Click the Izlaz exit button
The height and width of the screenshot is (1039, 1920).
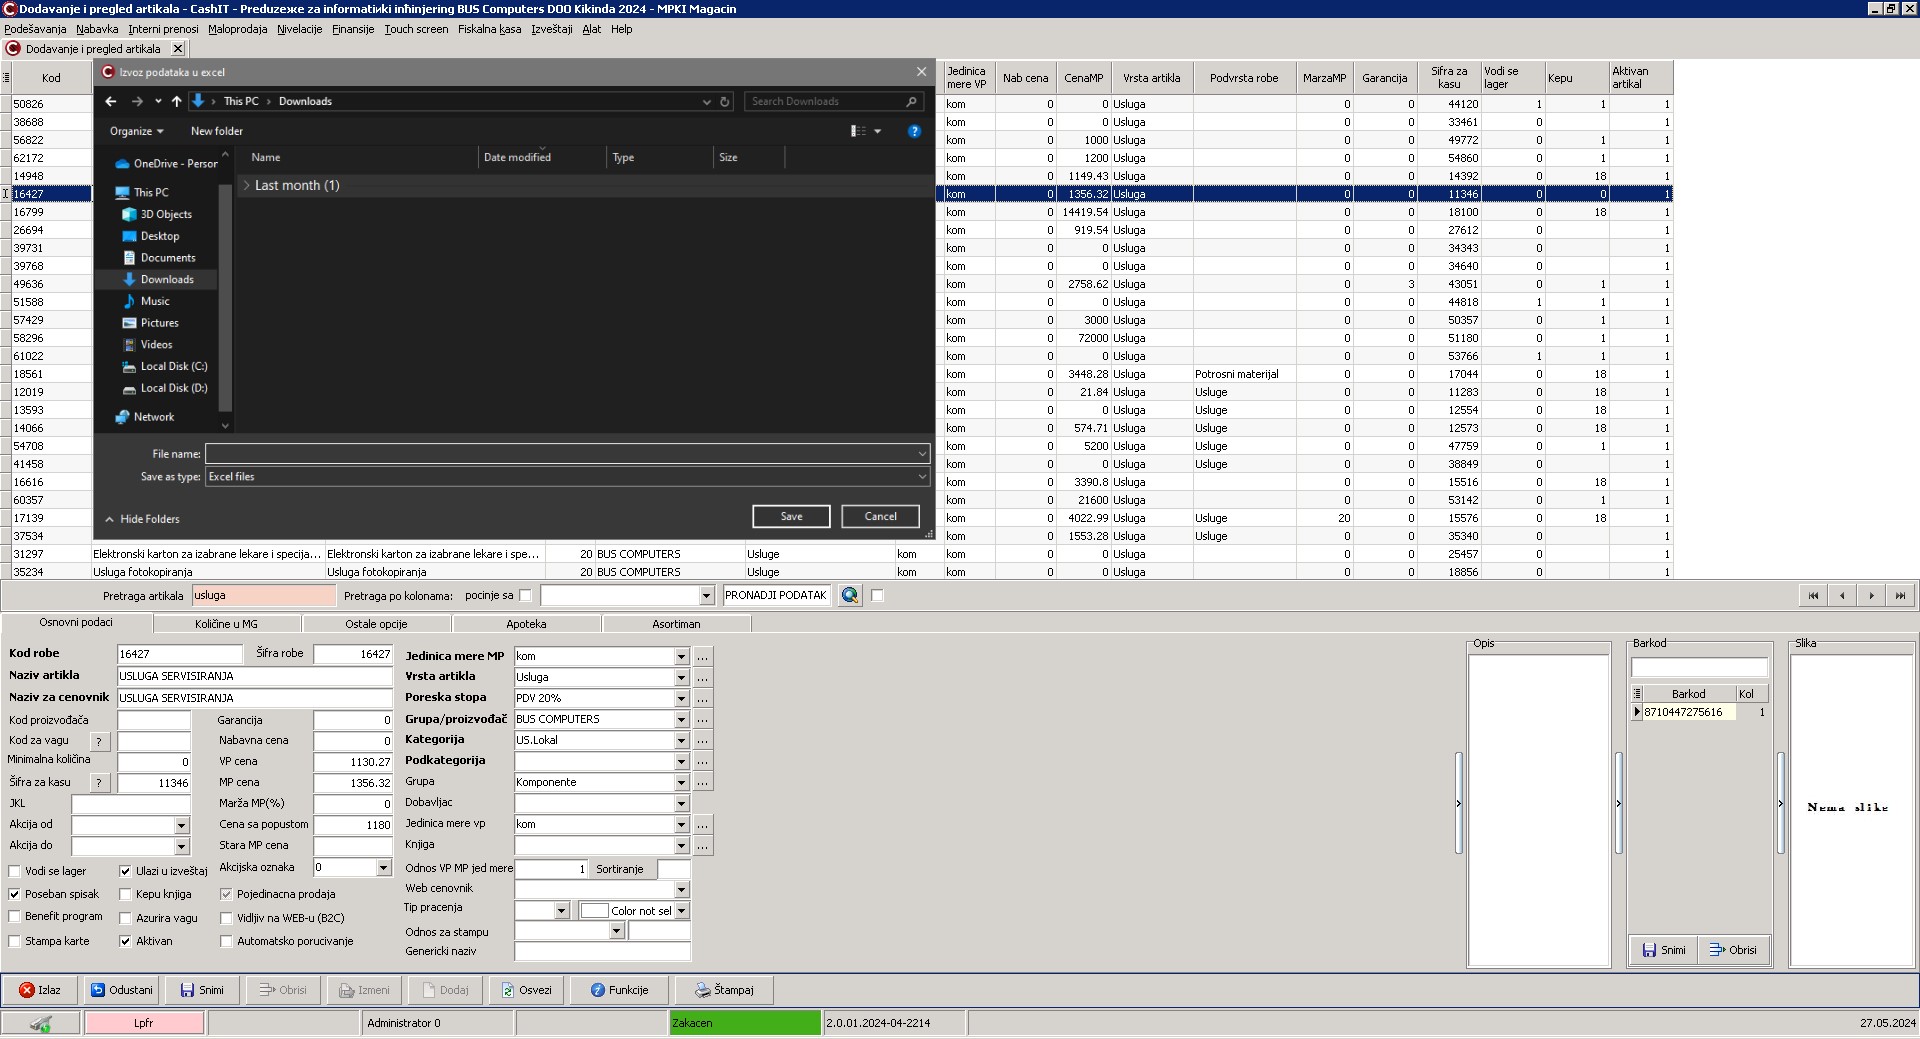[40, 990]
